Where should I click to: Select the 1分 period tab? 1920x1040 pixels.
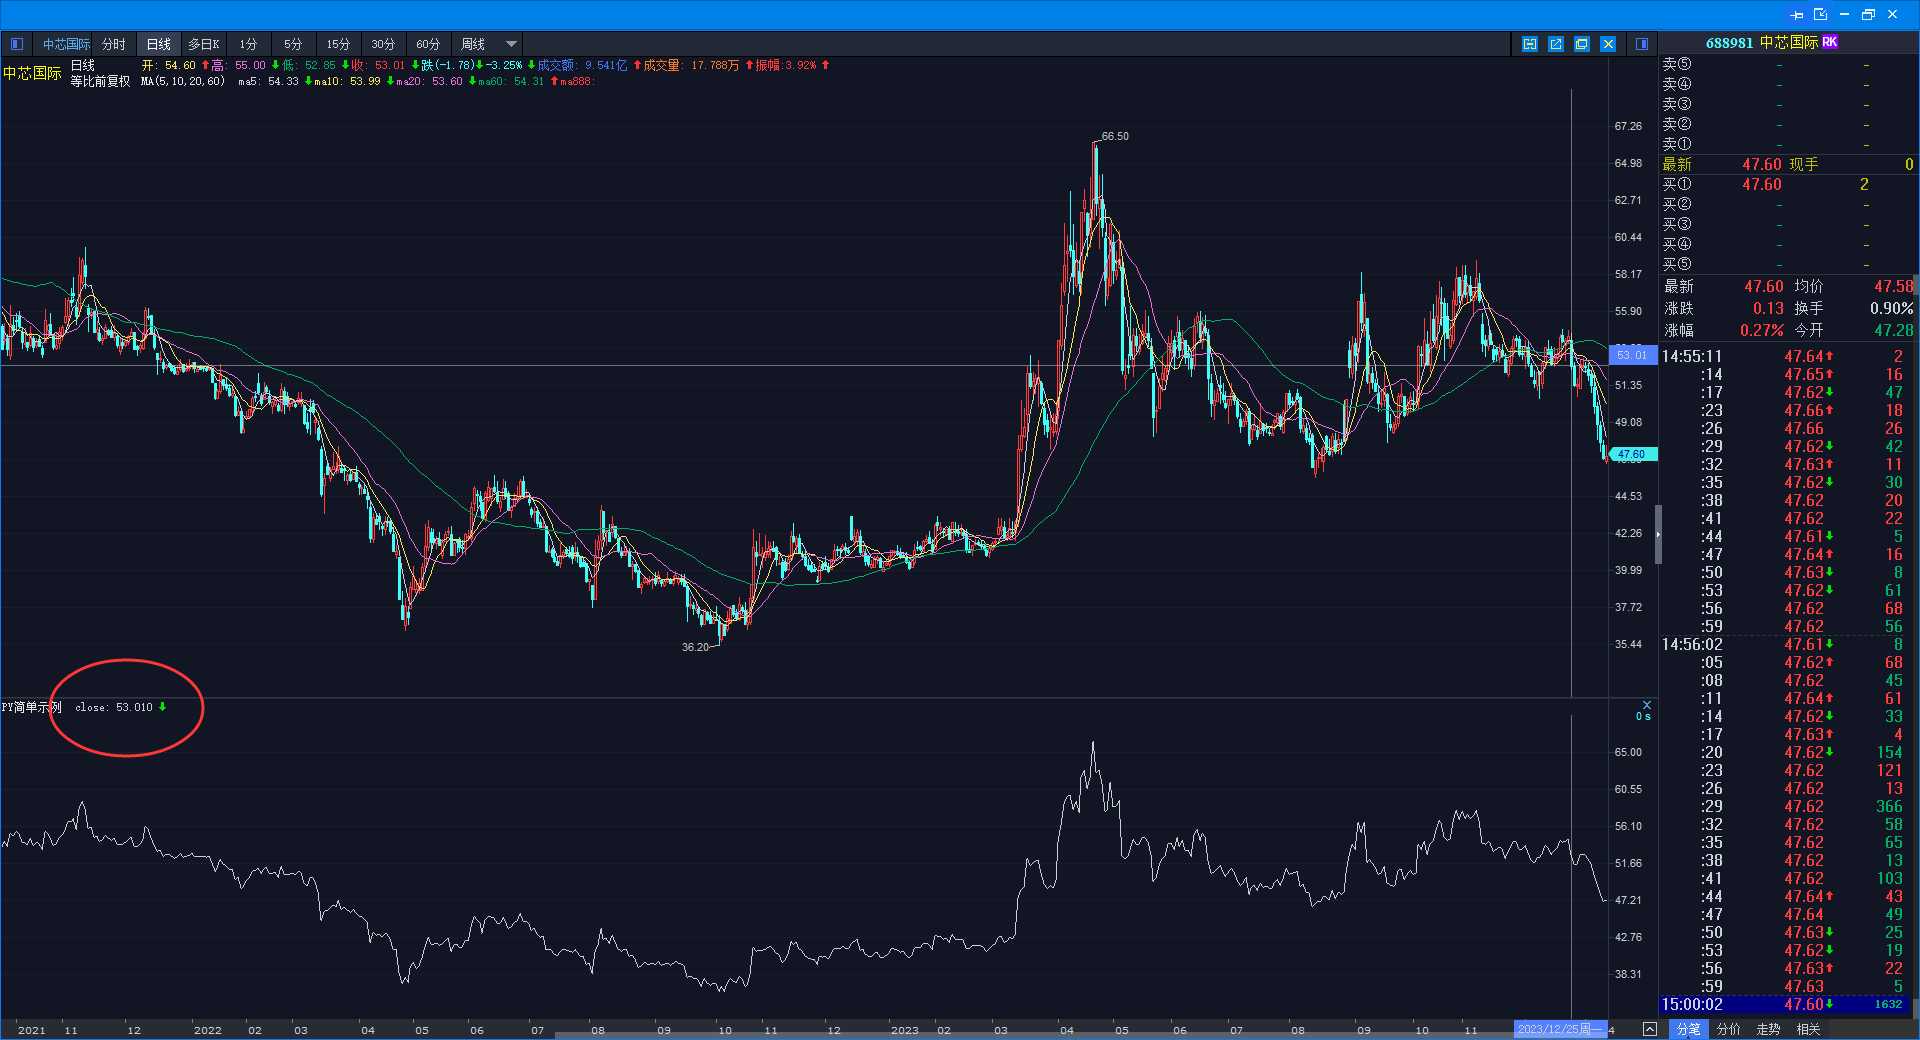tap(248, 44)
